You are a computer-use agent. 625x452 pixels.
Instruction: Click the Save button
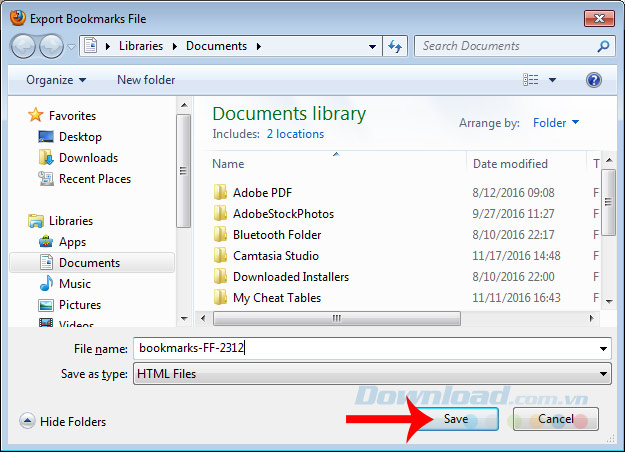[x=456, y=419]
